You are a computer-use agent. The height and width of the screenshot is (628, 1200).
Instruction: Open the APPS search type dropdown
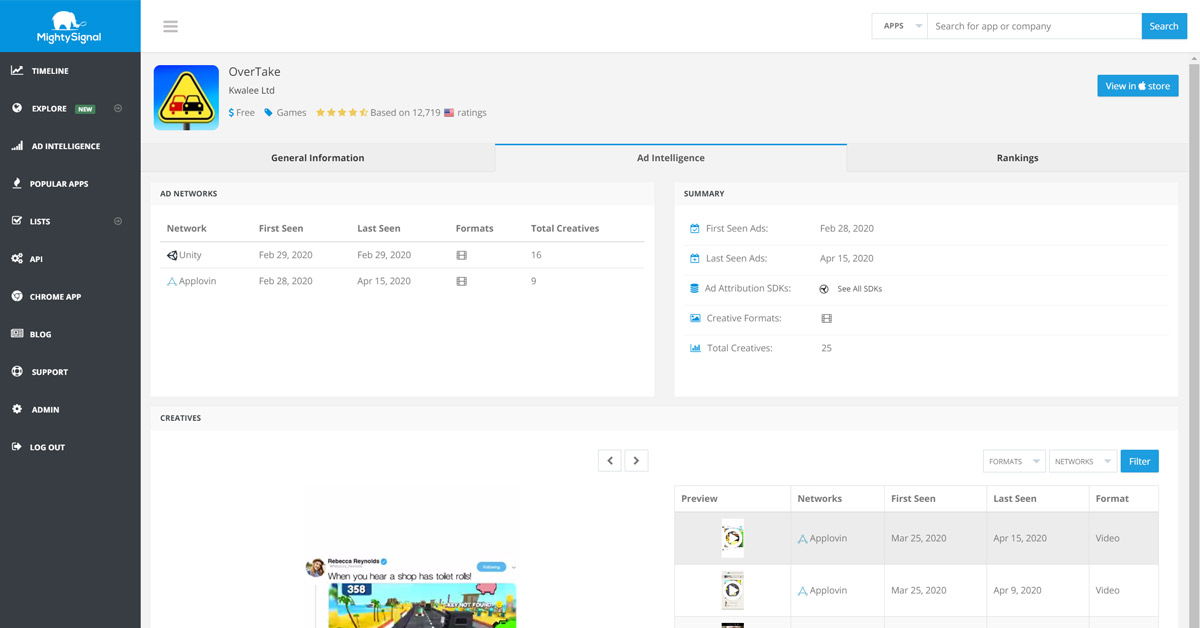[x=900, y=26]
